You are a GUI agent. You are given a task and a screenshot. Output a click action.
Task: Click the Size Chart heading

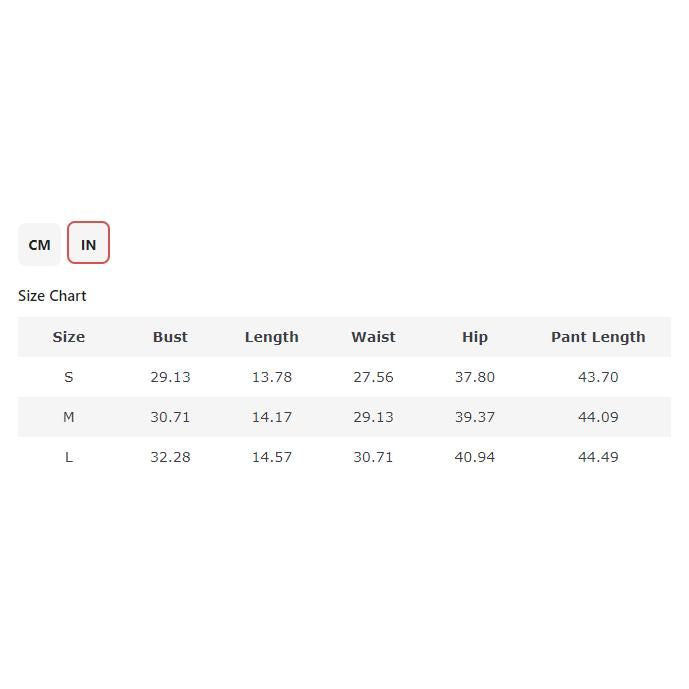click(x=52, y=296)
